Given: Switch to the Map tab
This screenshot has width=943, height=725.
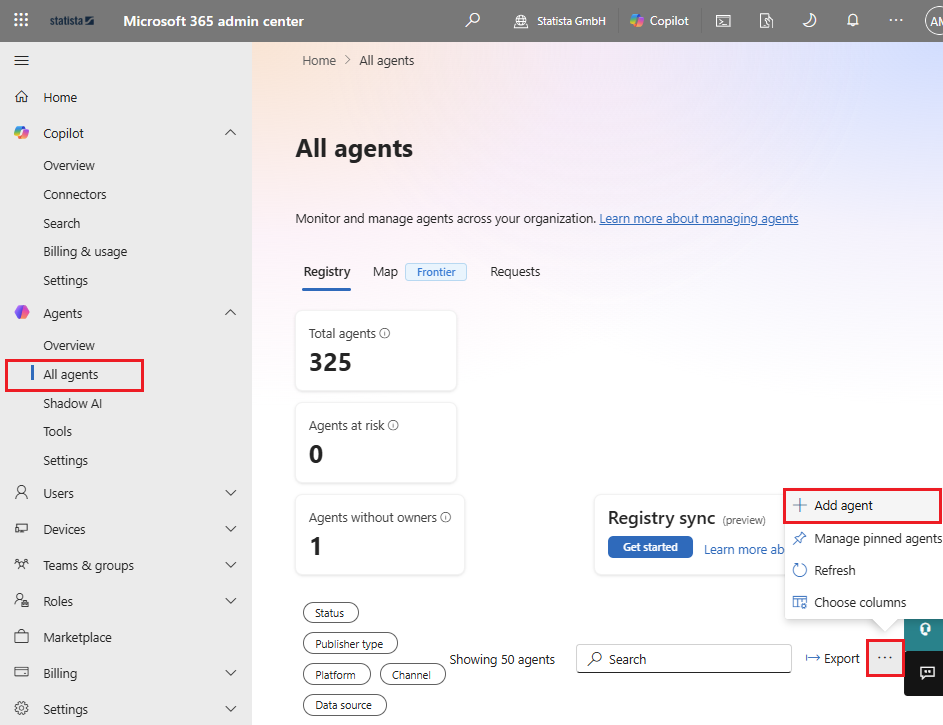Looking at the screenshot, I should (x=385, y=272).
